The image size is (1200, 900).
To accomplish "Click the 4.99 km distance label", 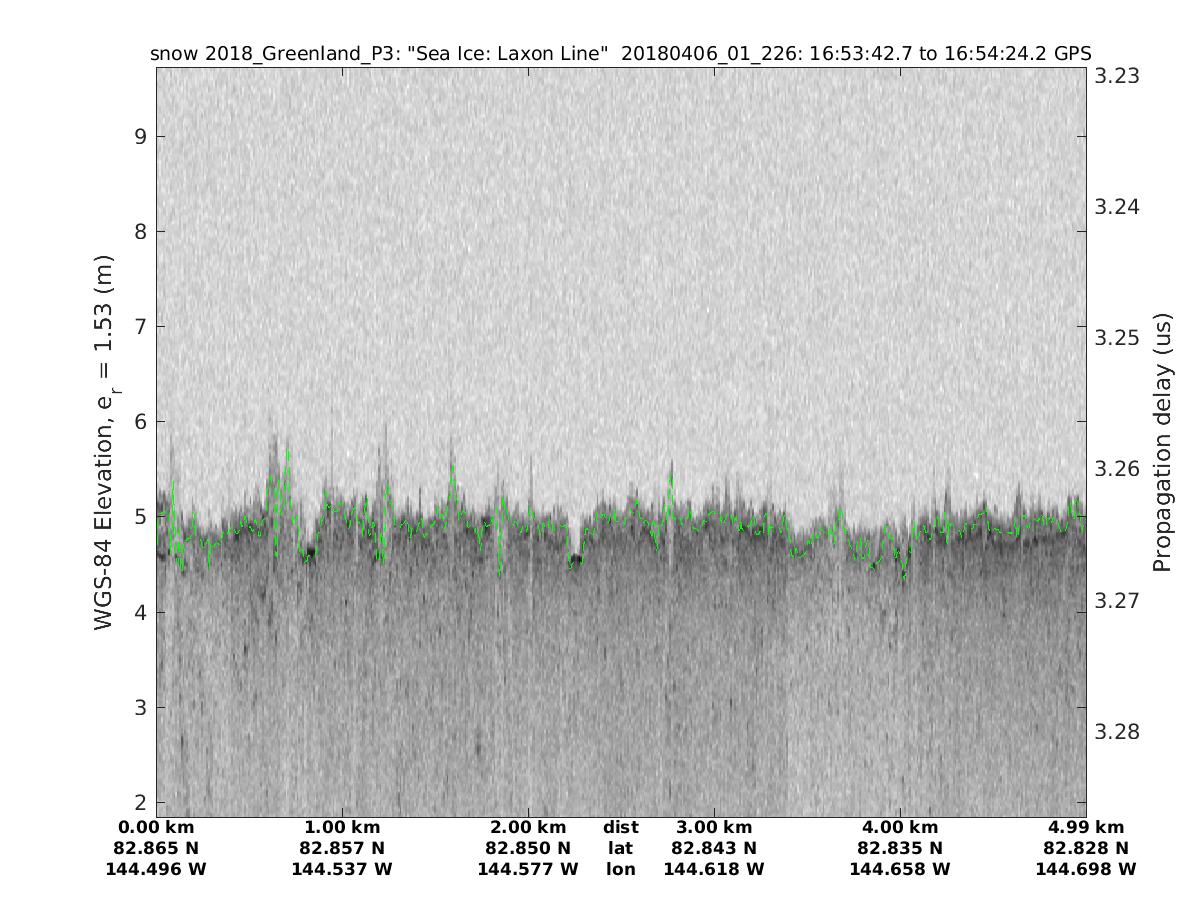I will 1086,828.
